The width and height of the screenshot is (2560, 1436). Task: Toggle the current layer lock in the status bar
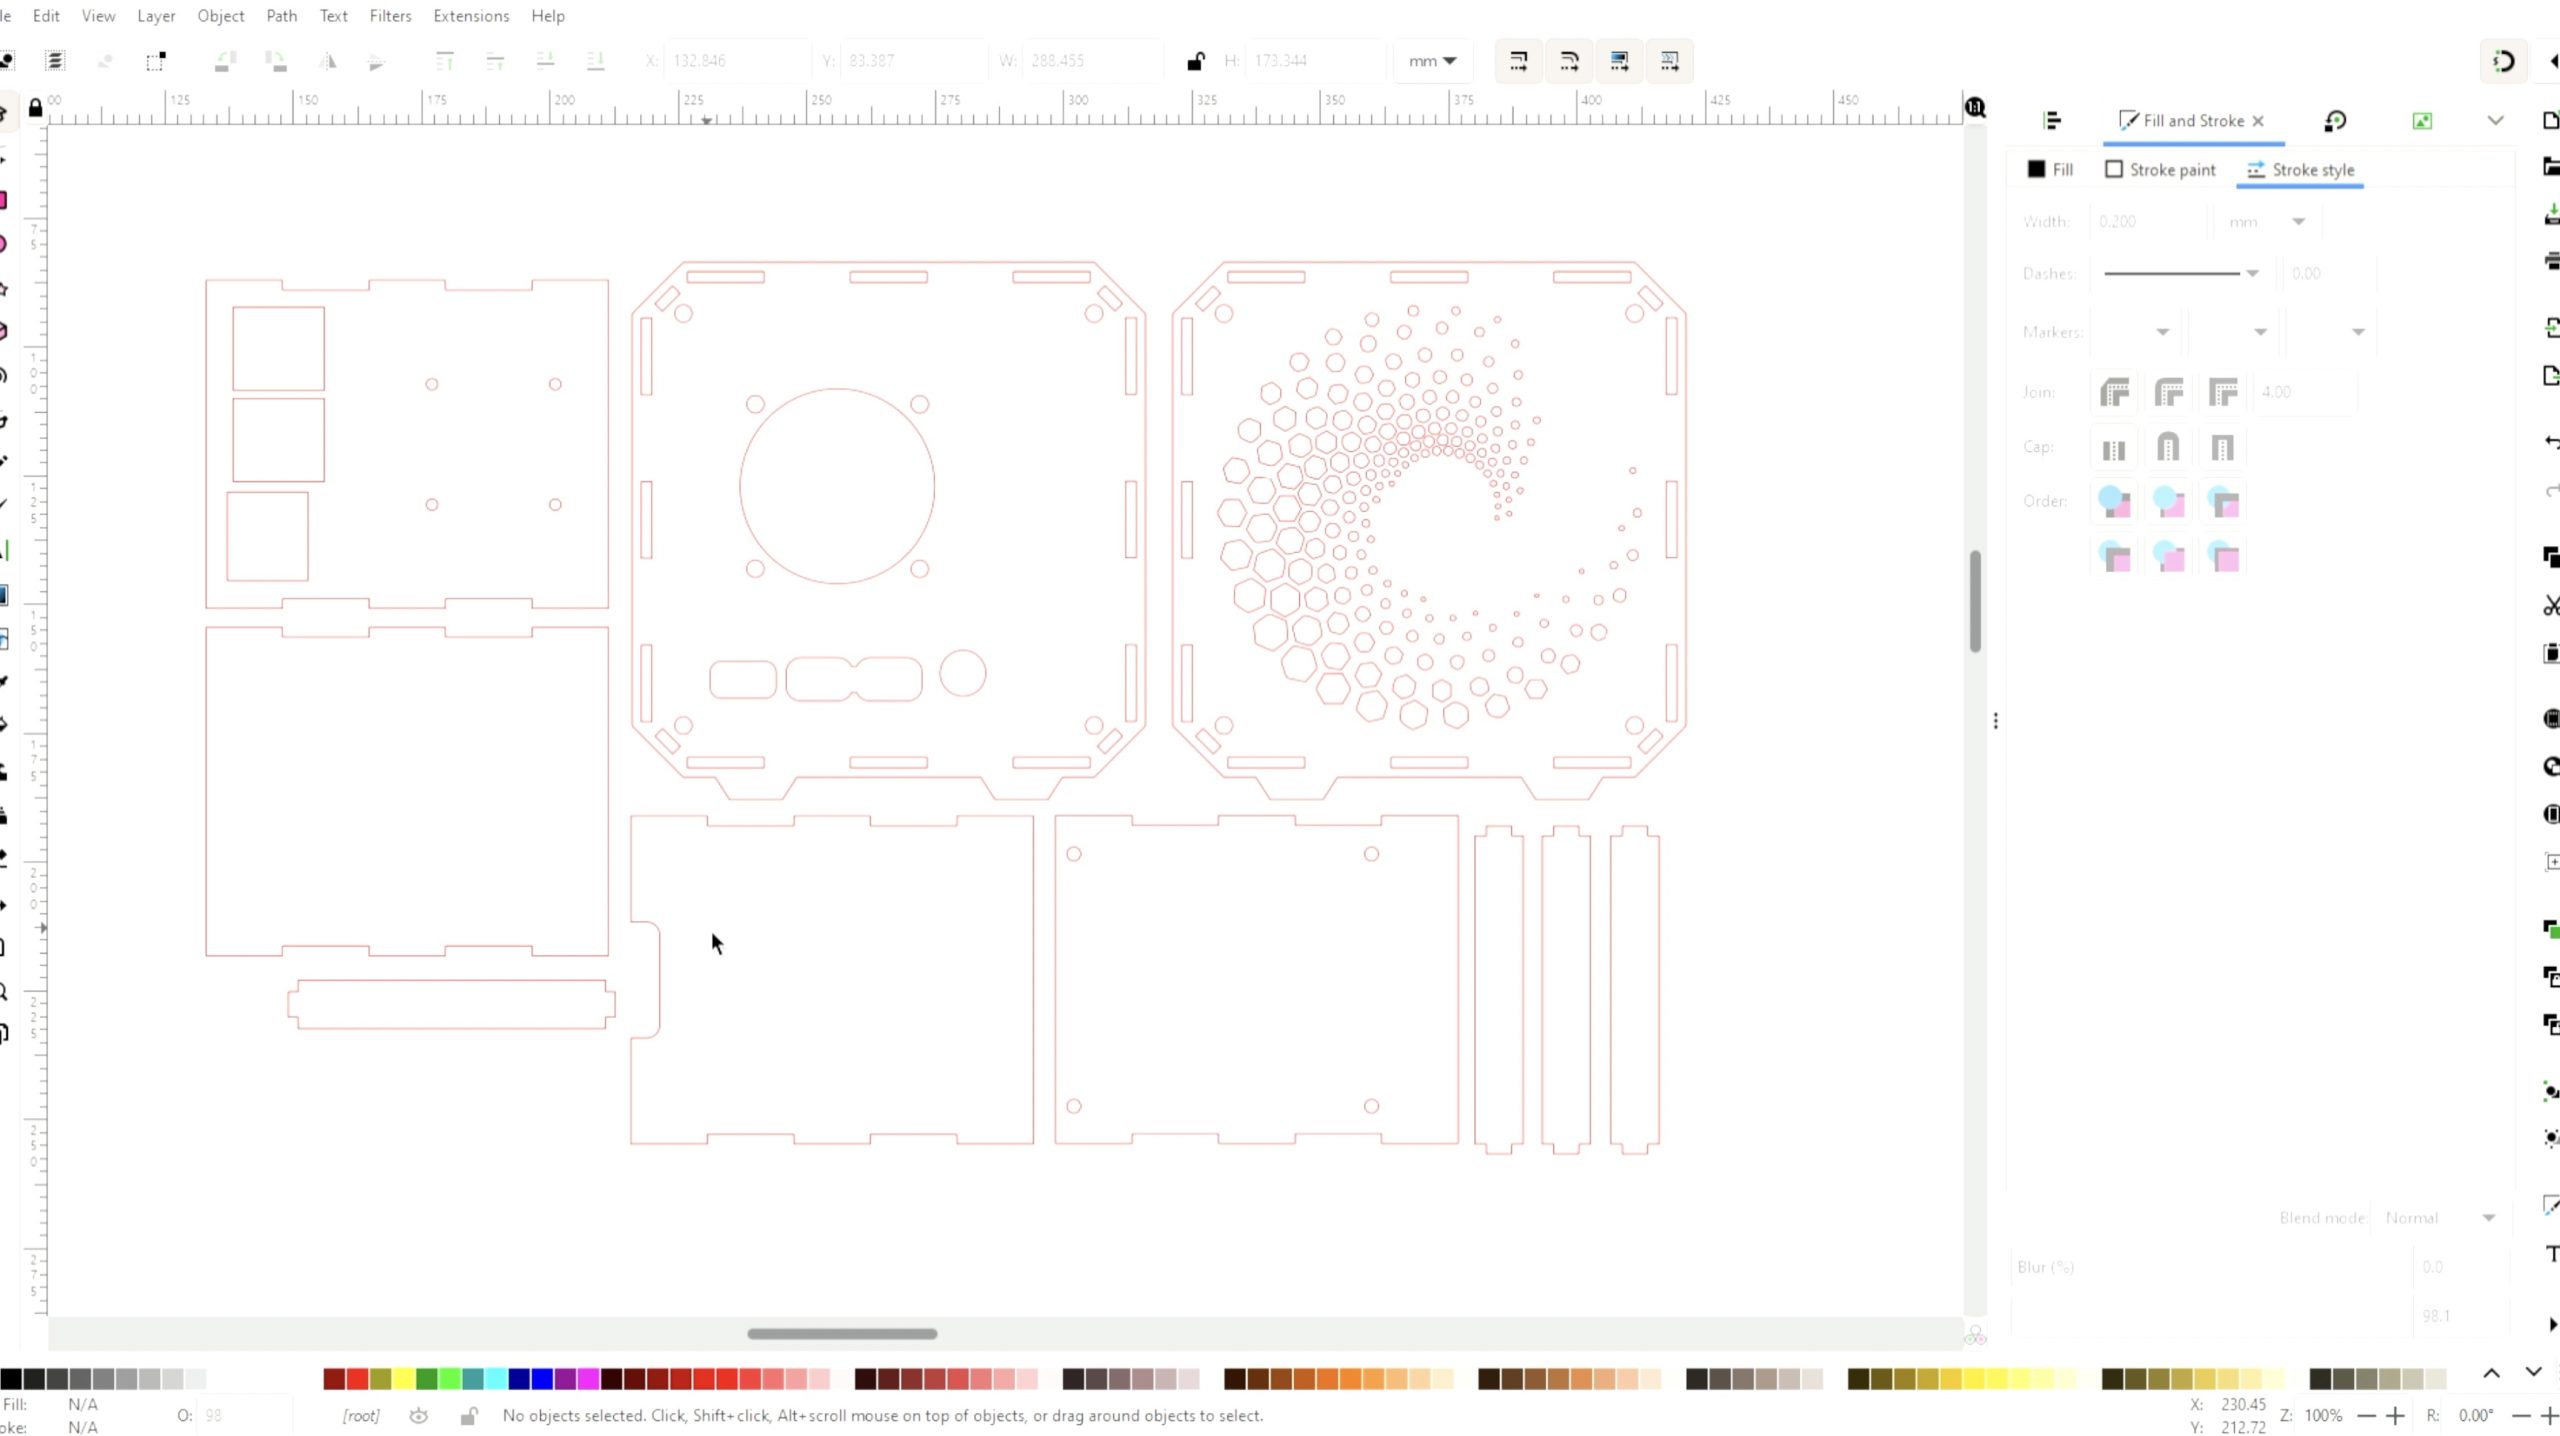(x=468, y=1415)
